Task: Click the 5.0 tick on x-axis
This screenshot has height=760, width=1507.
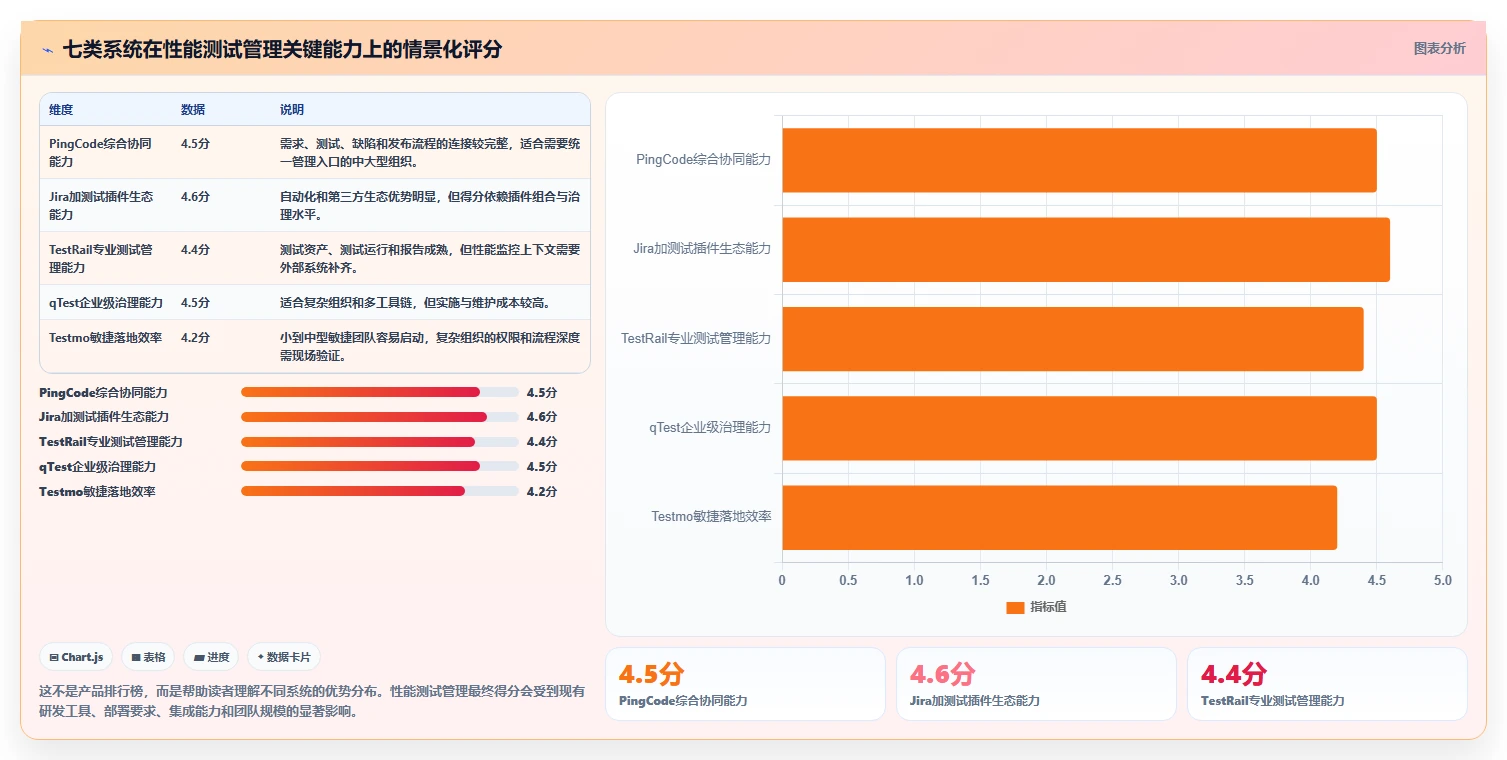Action: [1442, 580]
